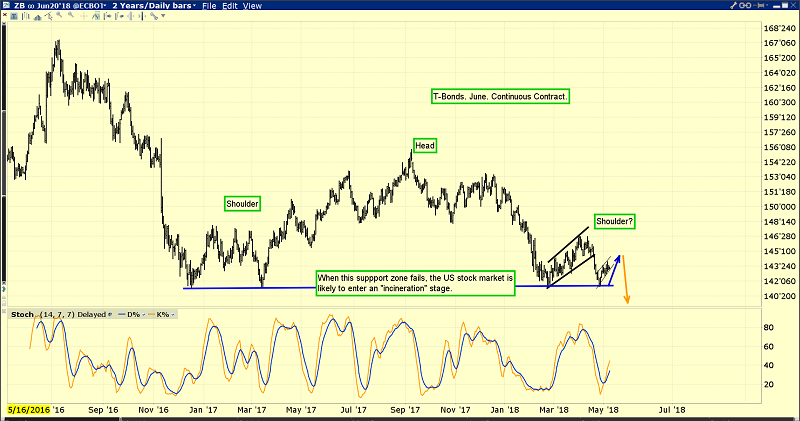The height and width of the screenshot is (421, 800).
Task: Open the View menu
Action: click(253, 6)
